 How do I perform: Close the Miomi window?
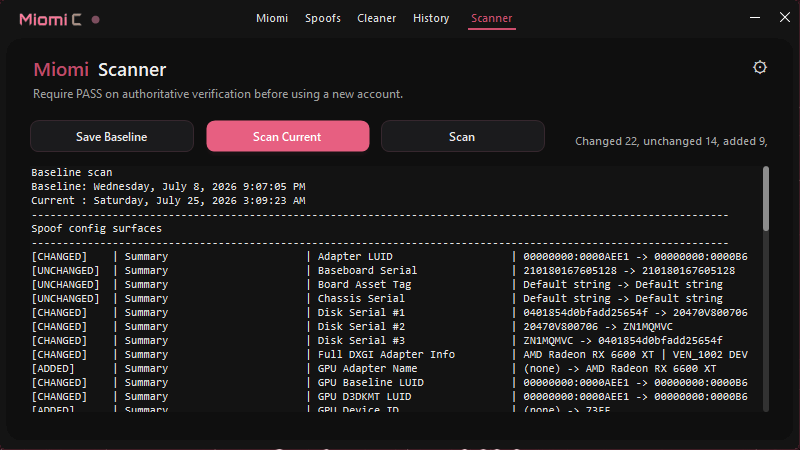[785, 17]
